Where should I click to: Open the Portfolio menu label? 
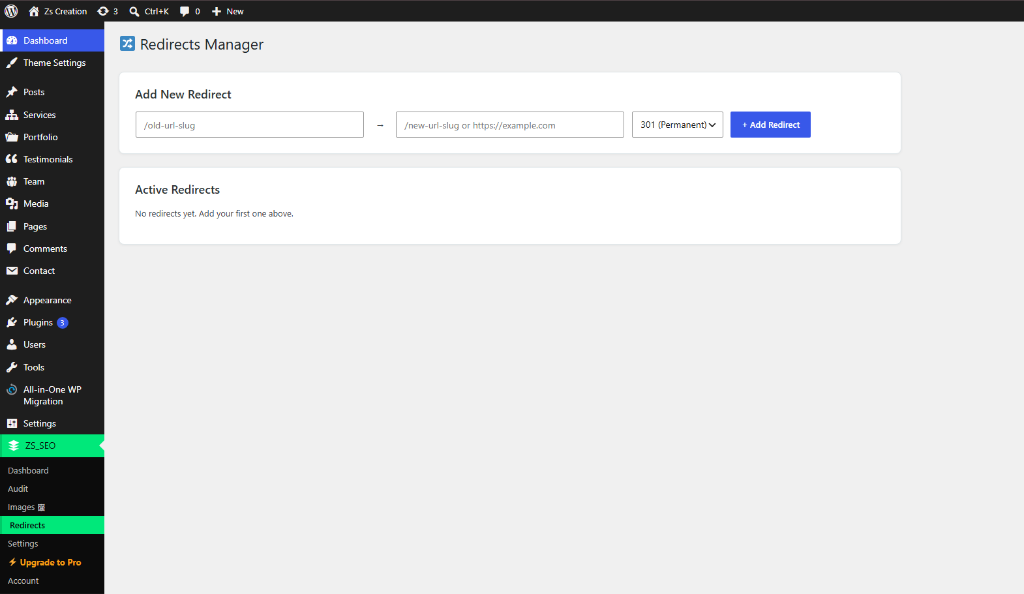pyautogui.click(x=40, y=137)
